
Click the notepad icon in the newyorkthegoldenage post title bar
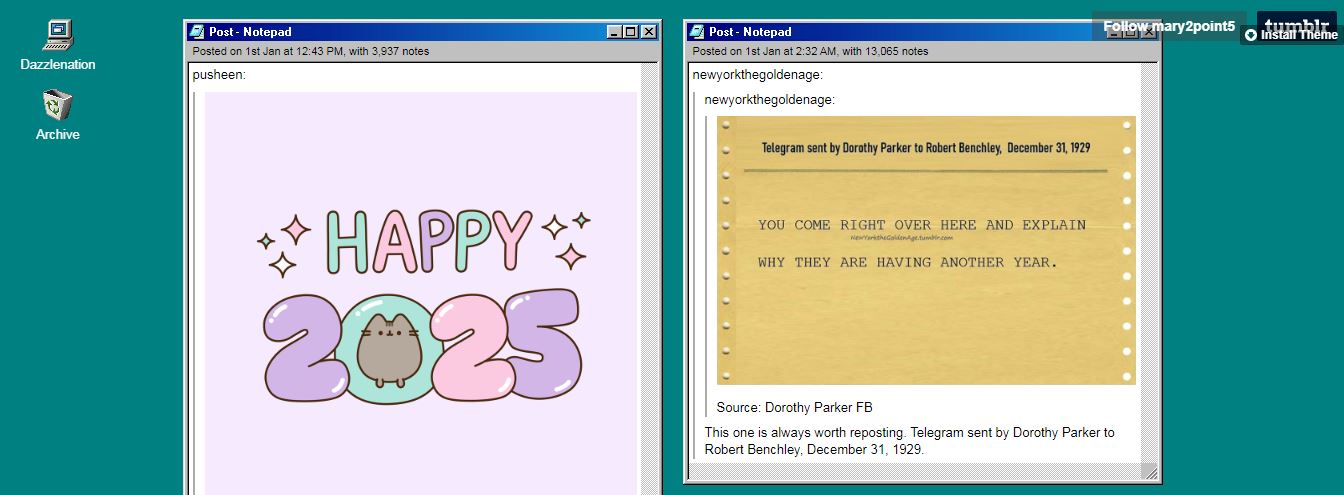coord(697,32)
